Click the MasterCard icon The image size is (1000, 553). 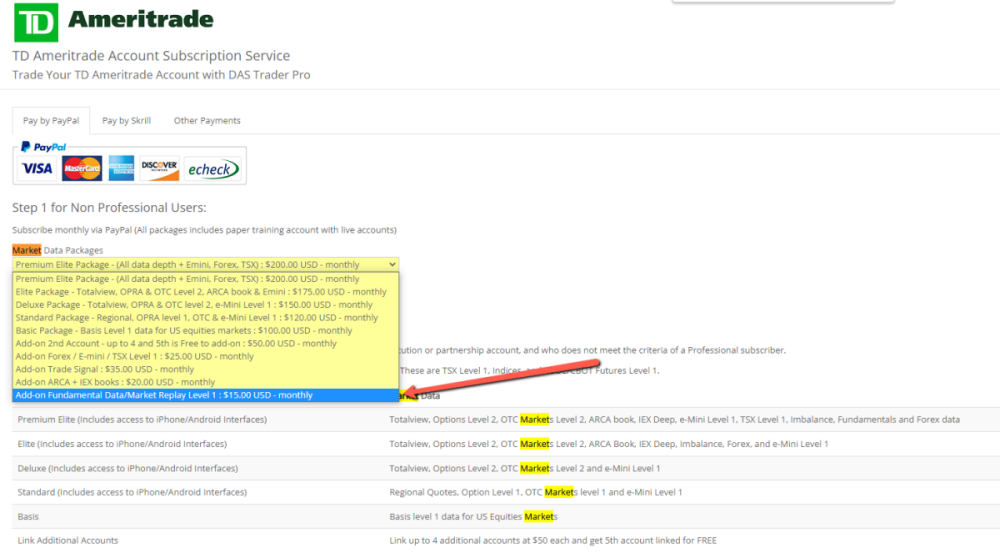(x=82, y=169)
